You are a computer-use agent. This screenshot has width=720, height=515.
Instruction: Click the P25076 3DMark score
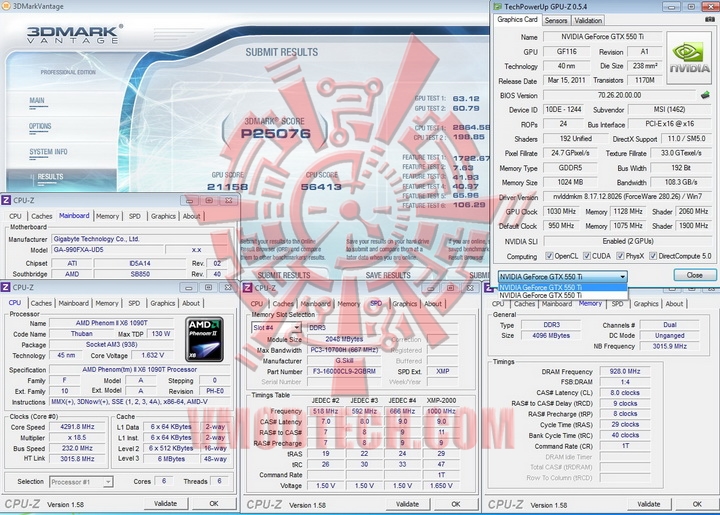276,134
